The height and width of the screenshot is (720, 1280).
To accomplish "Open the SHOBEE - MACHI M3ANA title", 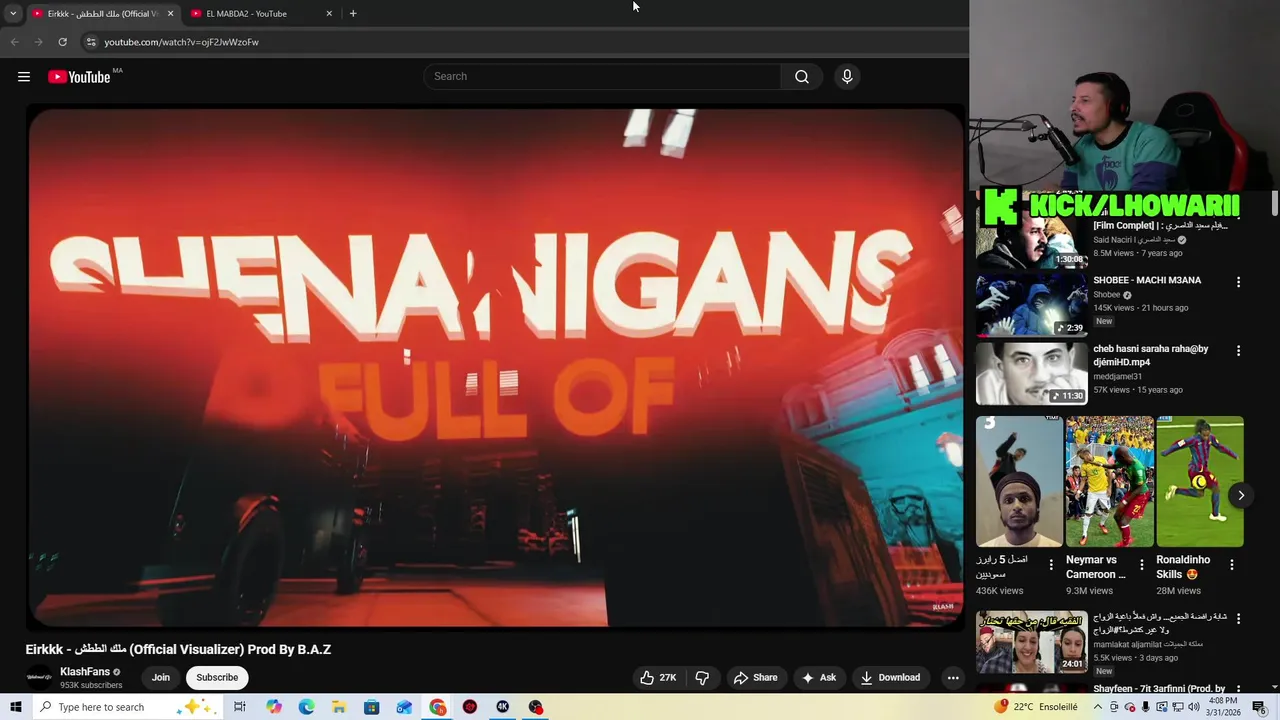I will pyautogui.click(x=1147, y=280).
